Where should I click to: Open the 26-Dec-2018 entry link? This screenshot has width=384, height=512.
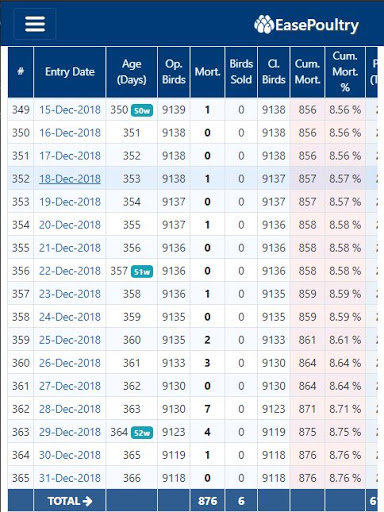click(x=70, y=363)
